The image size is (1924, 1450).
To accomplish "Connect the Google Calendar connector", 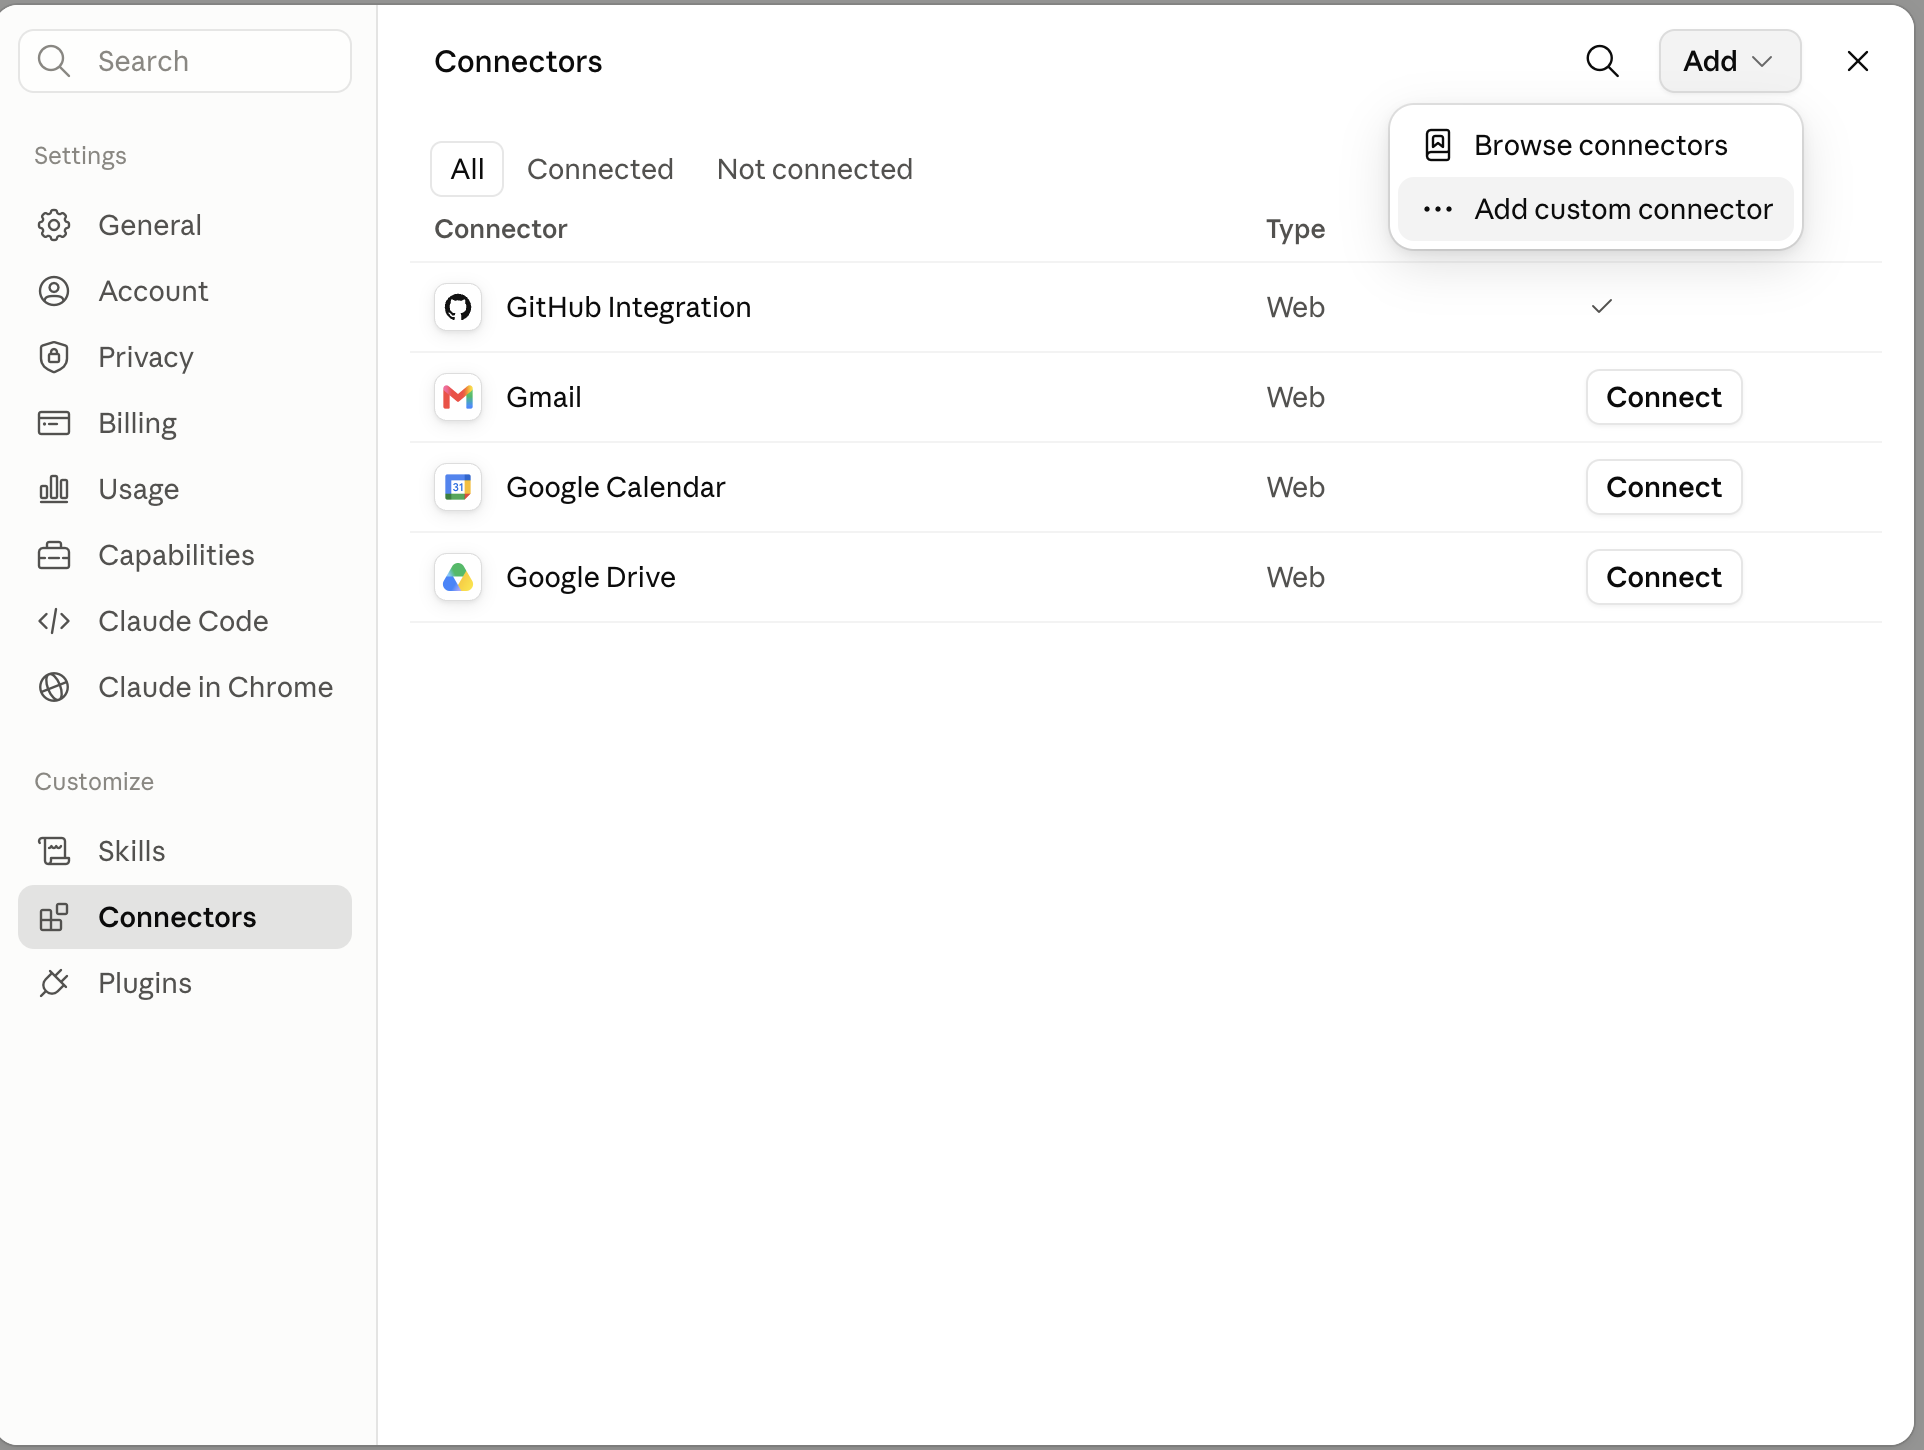I will 1664,487.
